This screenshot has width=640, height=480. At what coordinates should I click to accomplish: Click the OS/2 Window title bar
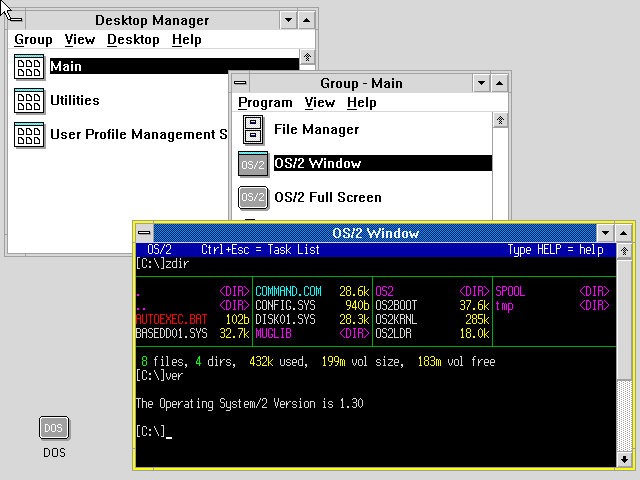coord(375,233)
